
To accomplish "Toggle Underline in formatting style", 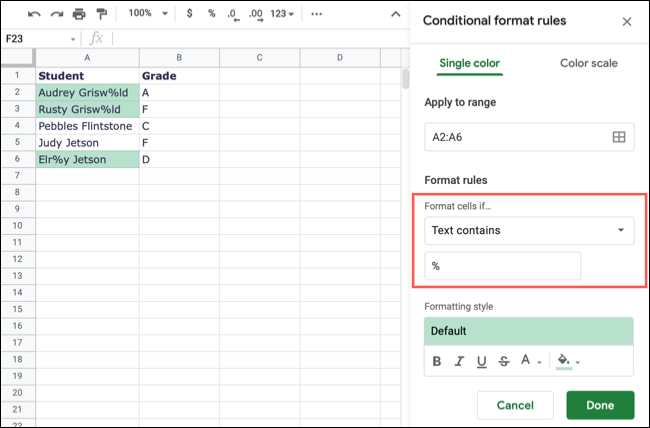I will coord(482,361).
